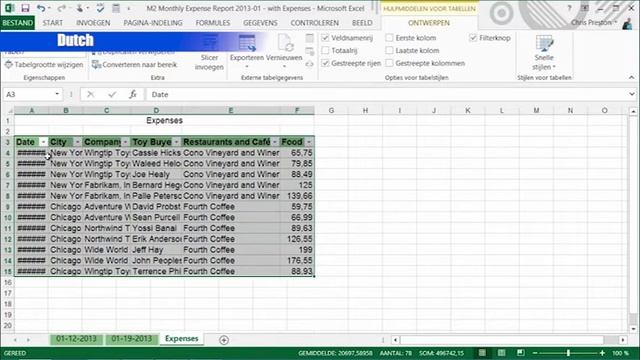This screenshot has height=360, width=640.
Task: Open the Name Box dropdown arrow
Action: click(57, 94)
